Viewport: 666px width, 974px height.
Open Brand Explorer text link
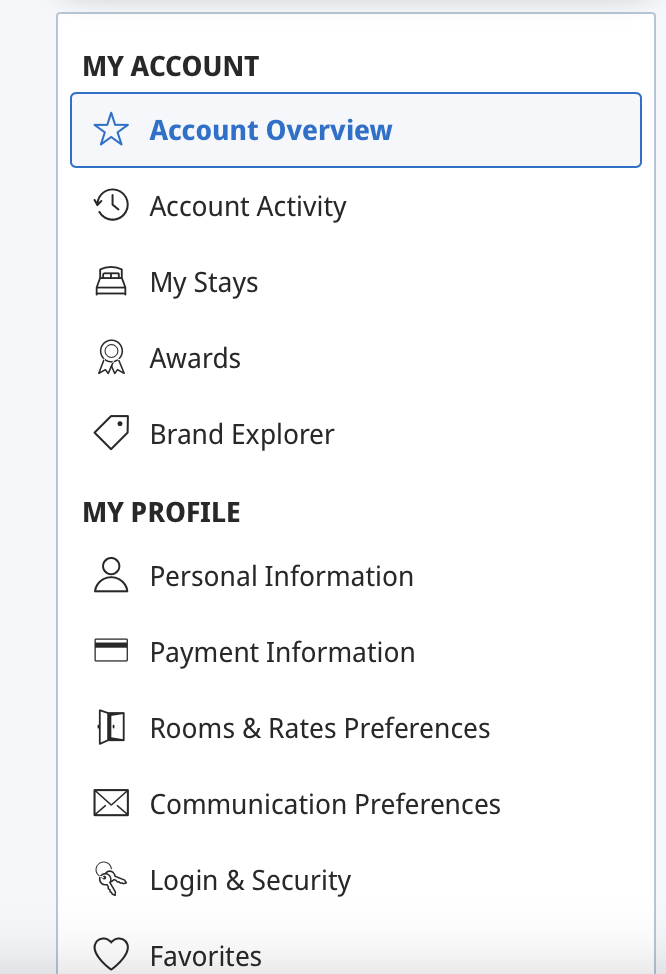242,434
